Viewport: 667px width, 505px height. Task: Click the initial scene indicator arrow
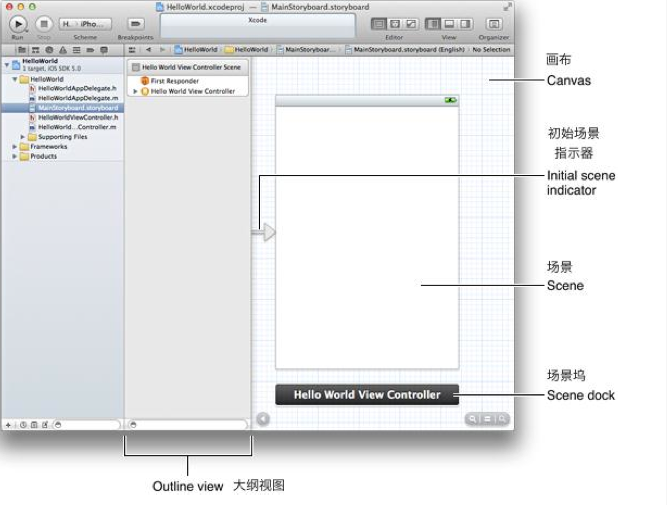pyautogui.click(x=264, y=232)
